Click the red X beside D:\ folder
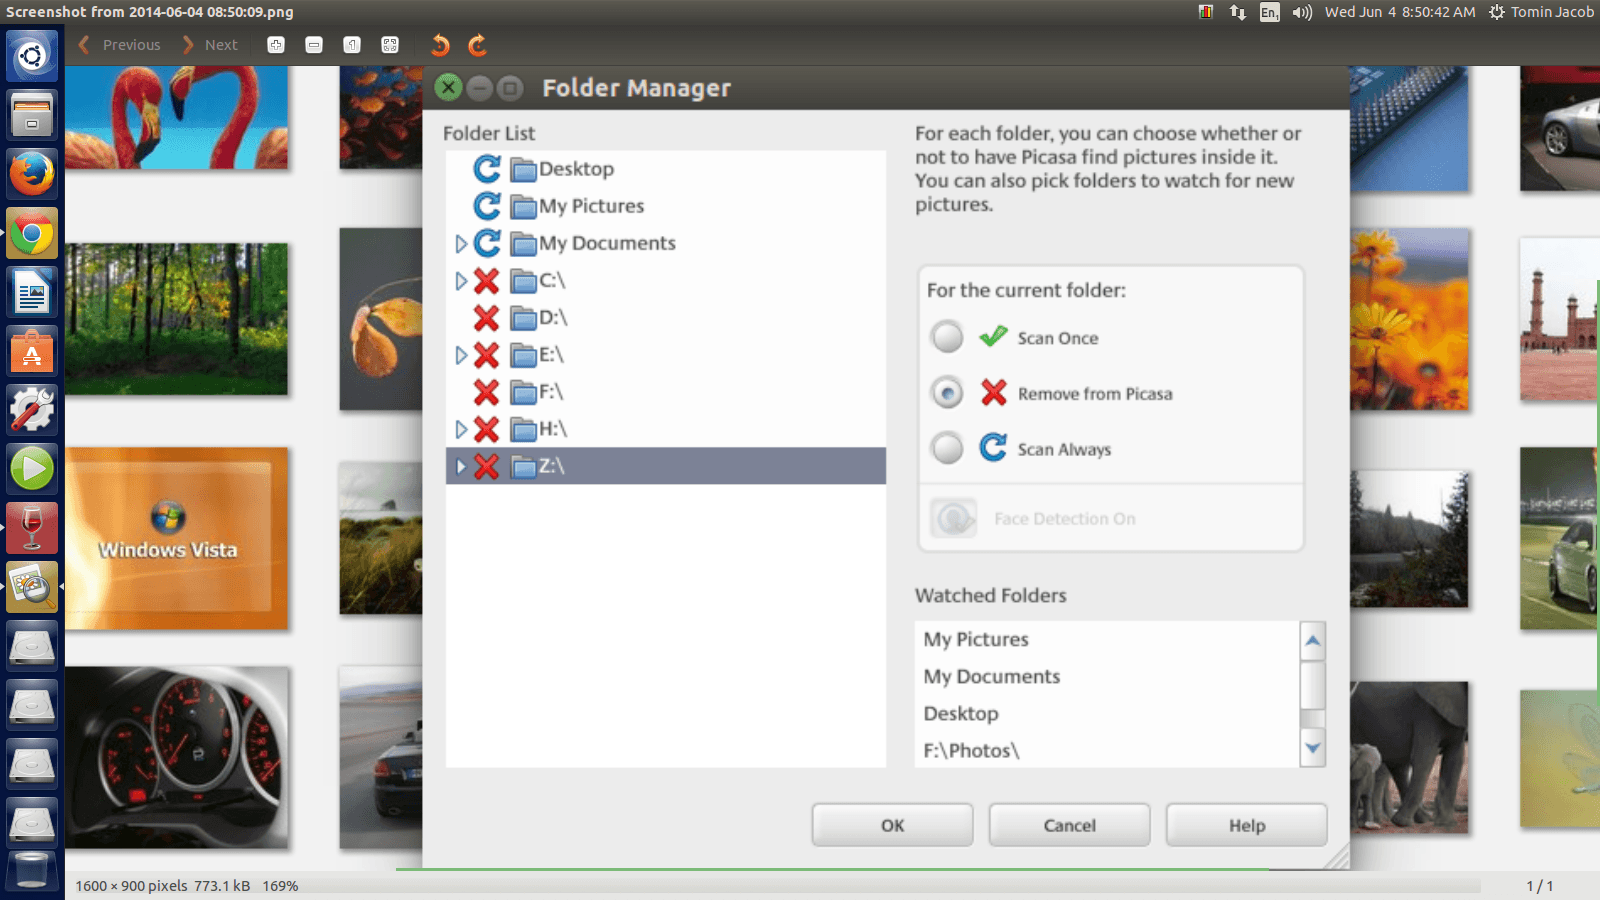The image size is (1600, 900). point(487,318)
